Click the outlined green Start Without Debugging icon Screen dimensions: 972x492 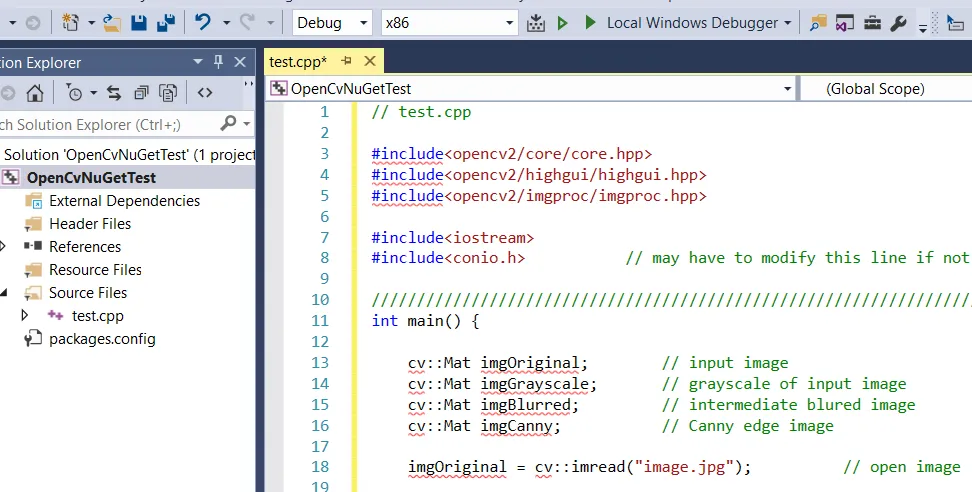[562, 23]
